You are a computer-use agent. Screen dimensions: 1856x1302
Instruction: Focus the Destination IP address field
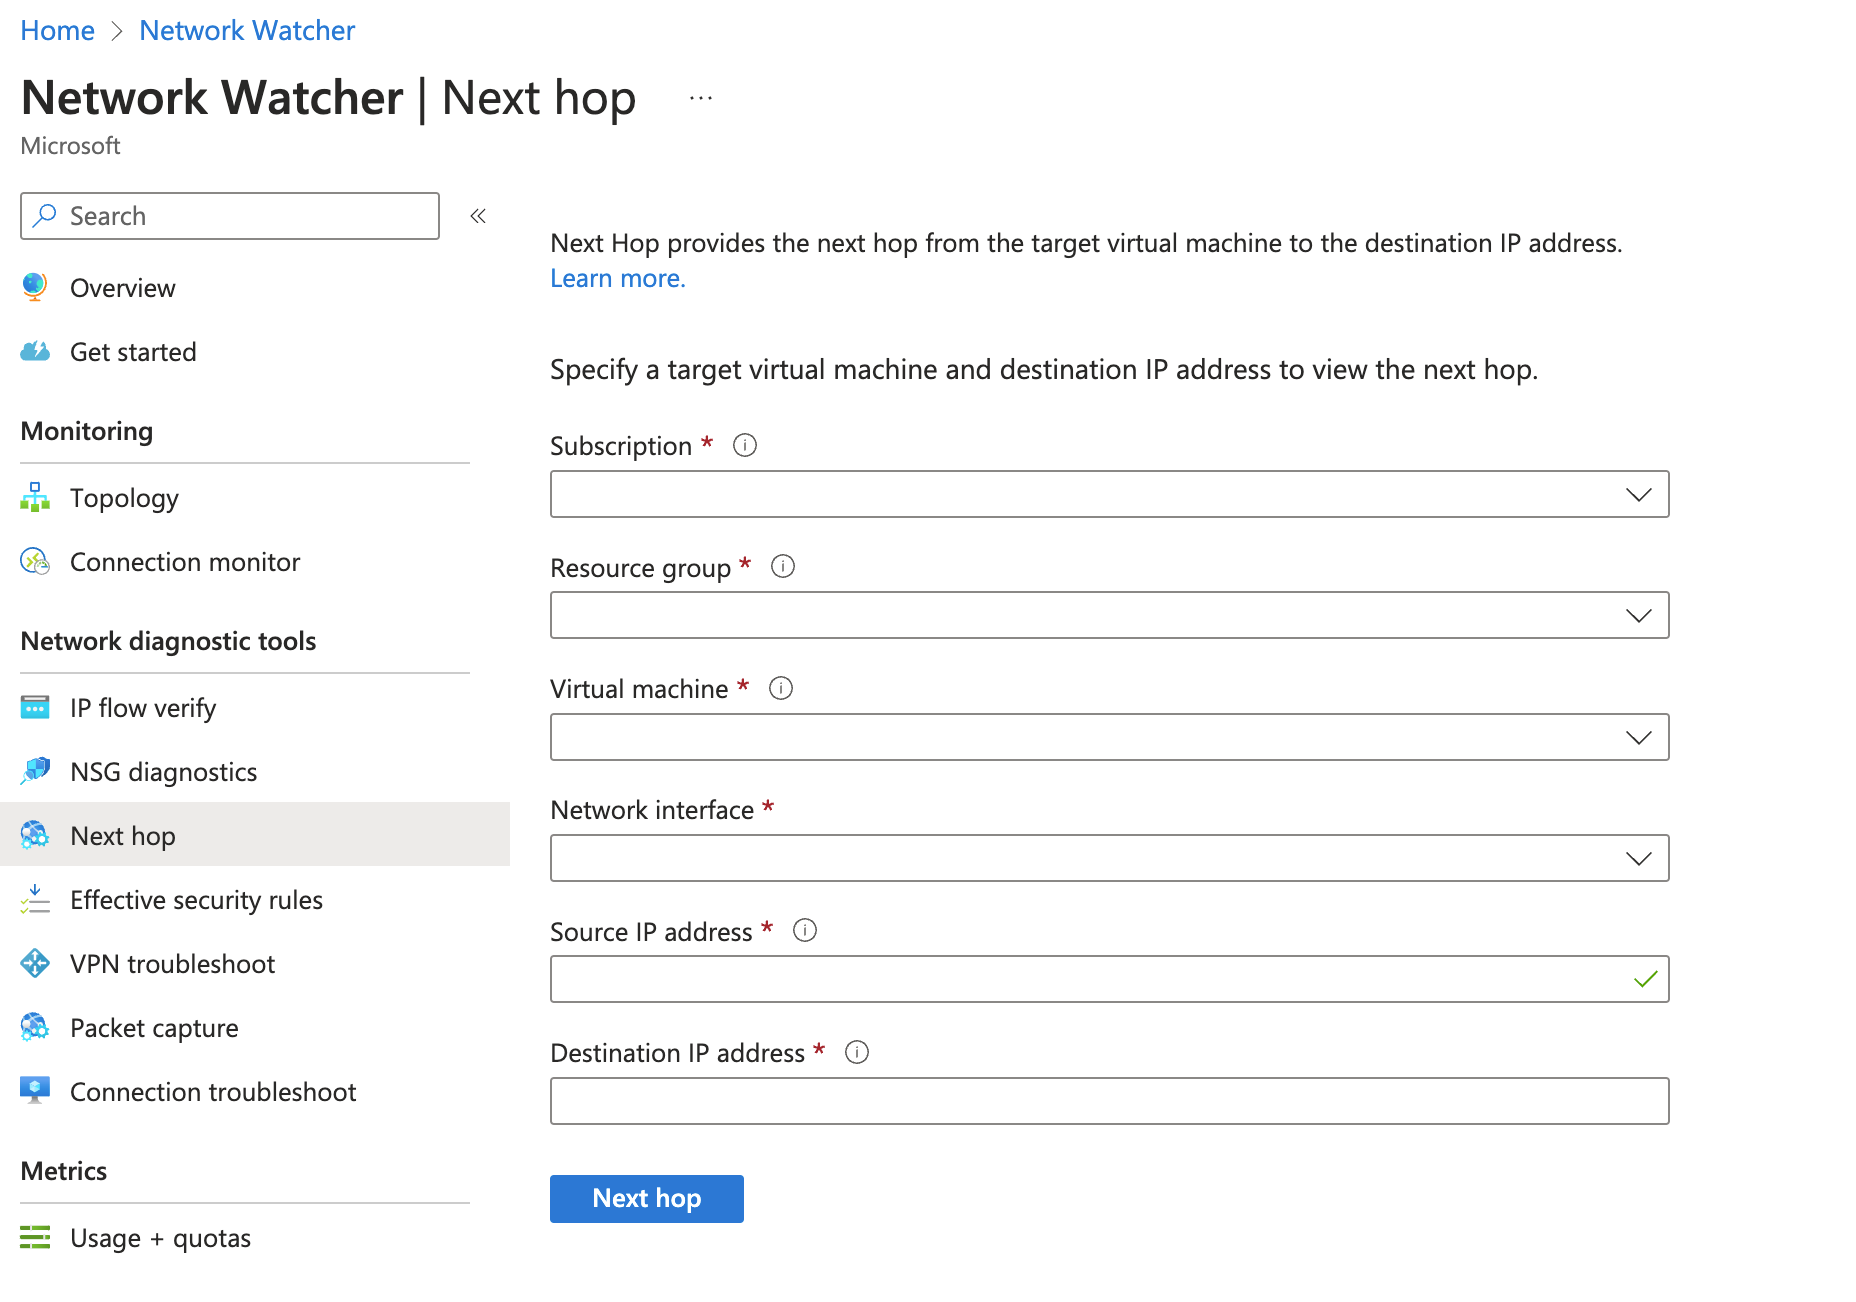click(1109, 1101)
